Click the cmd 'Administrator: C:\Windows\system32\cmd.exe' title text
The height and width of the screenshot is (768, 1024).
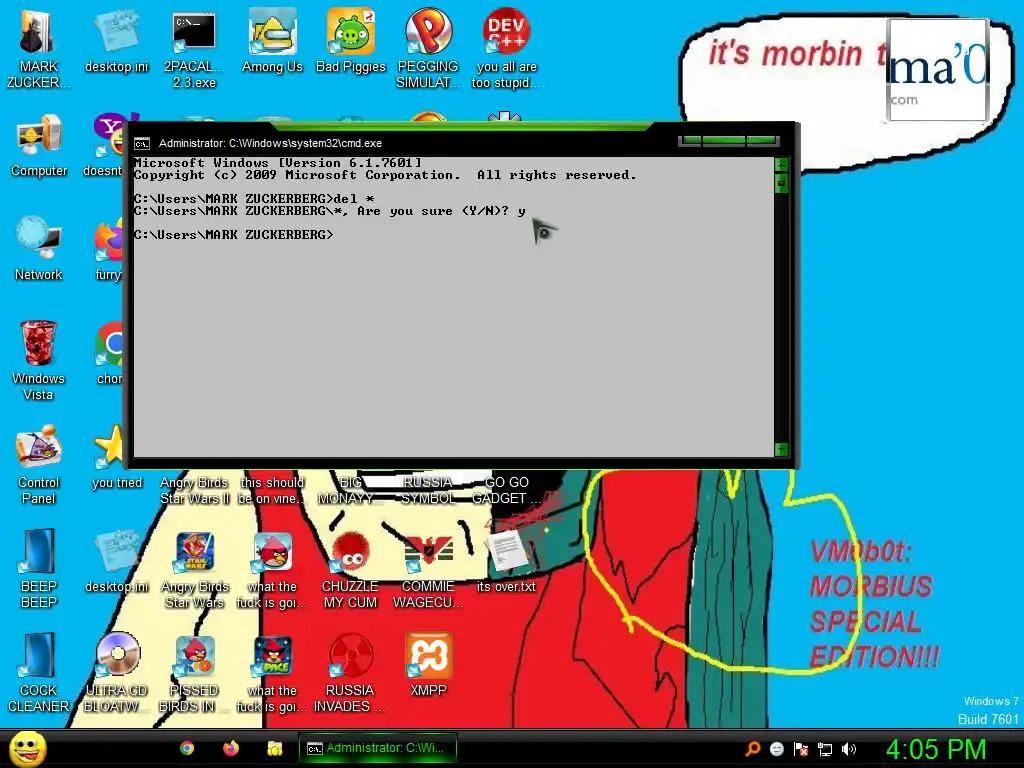coord(270,143)
